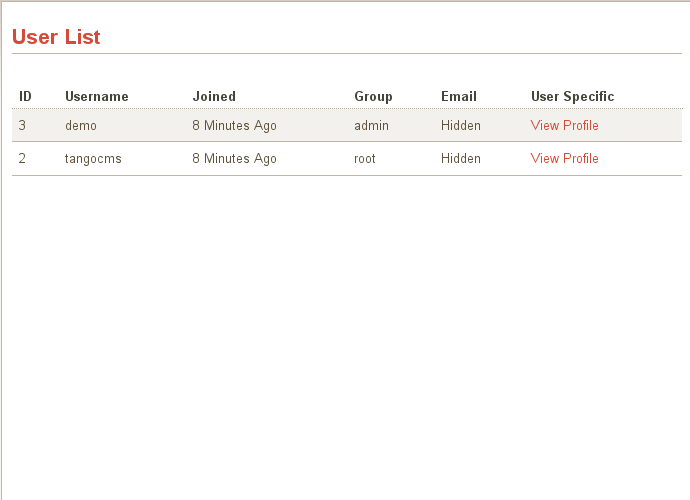
Task: Click joined time in tangocms row
Action: (x=234, y=158)
